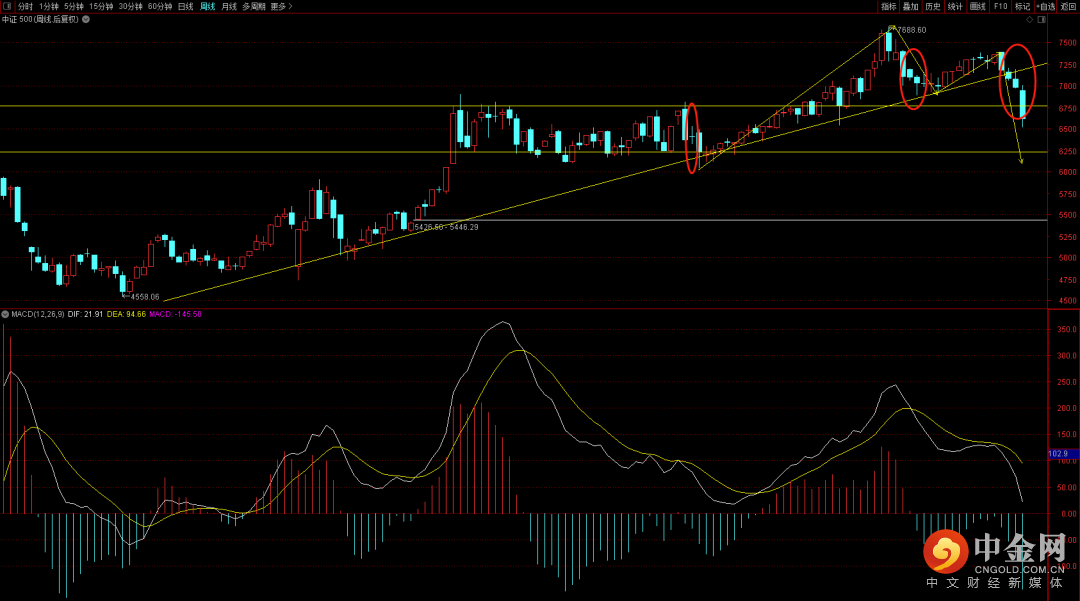The image size is (1080, 601).
Task: Click the 5000 price axis label
Action: (x=1067, y=258)
